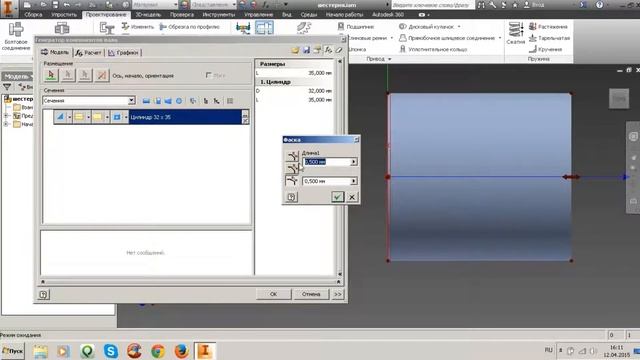Expand dialog with >> button

[x=337, y=294]
